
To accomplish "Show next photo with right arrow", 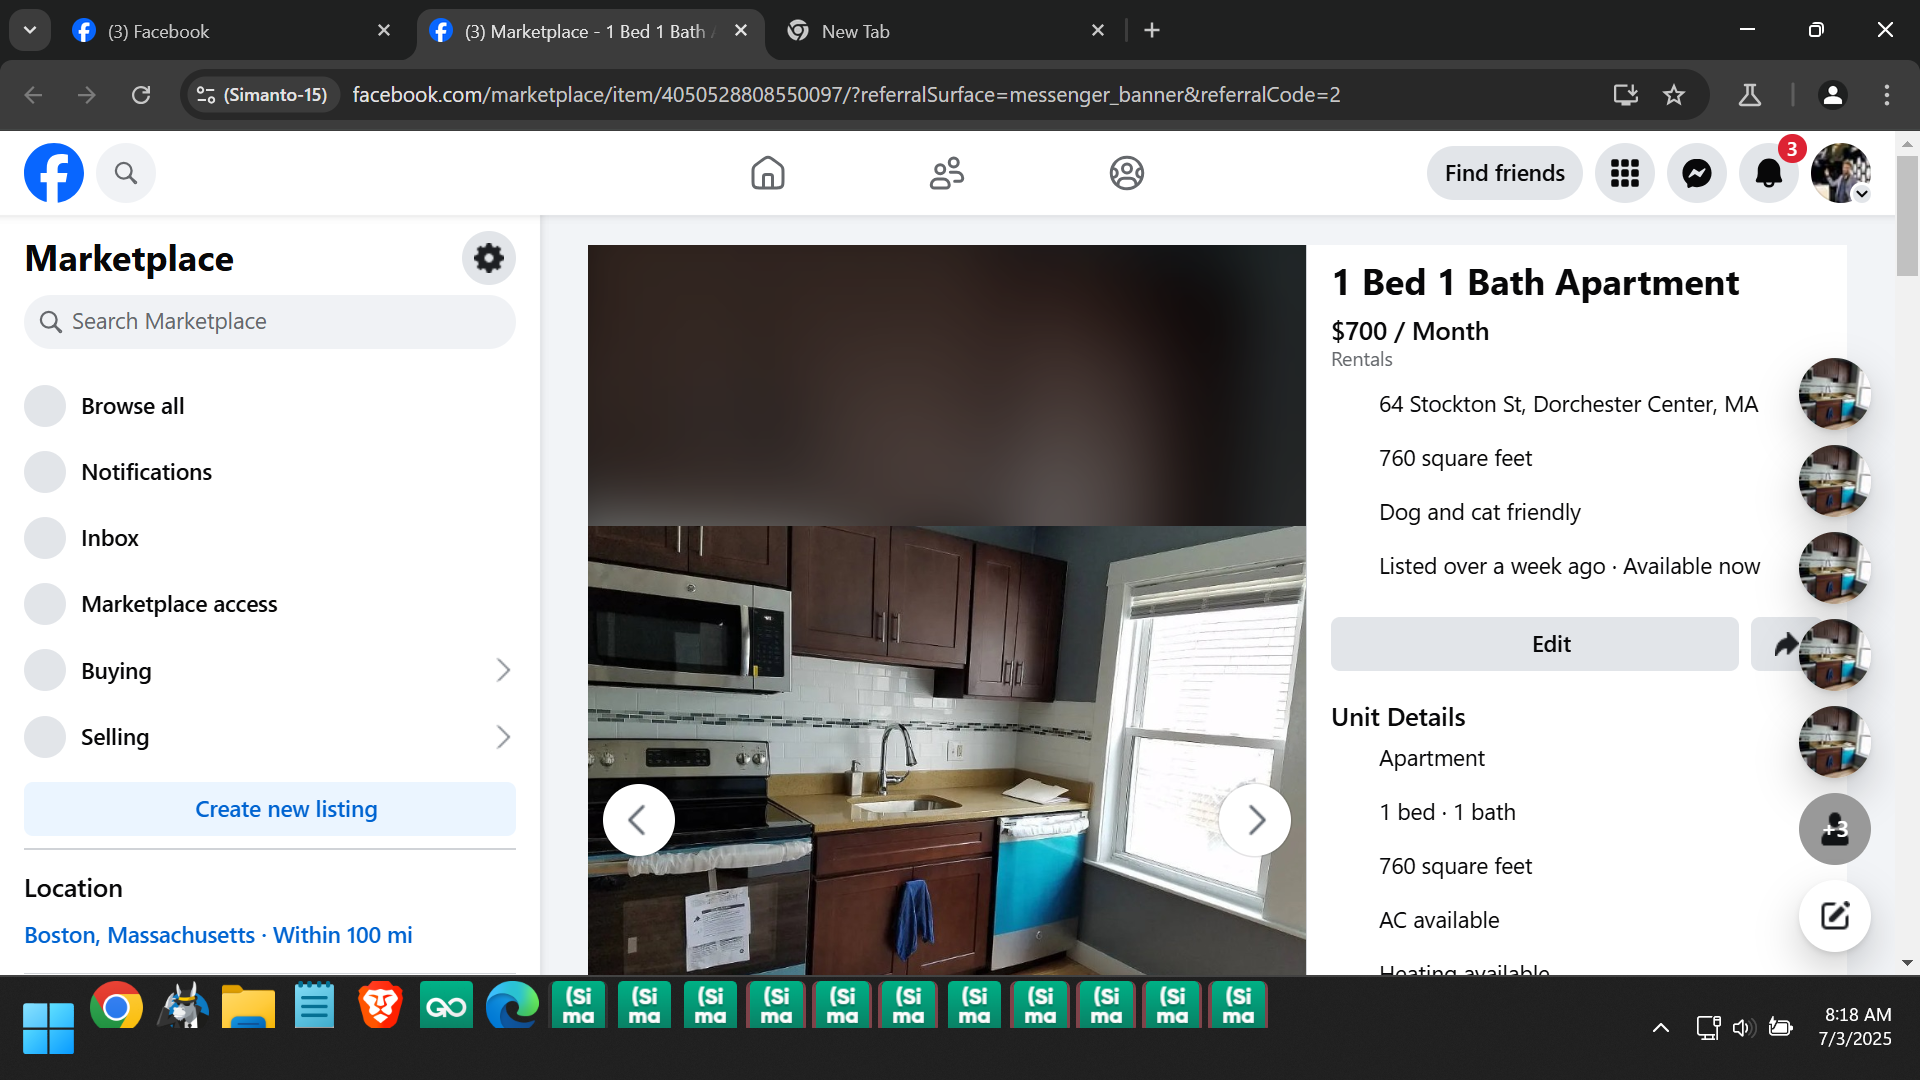I will pos(1254,820).
